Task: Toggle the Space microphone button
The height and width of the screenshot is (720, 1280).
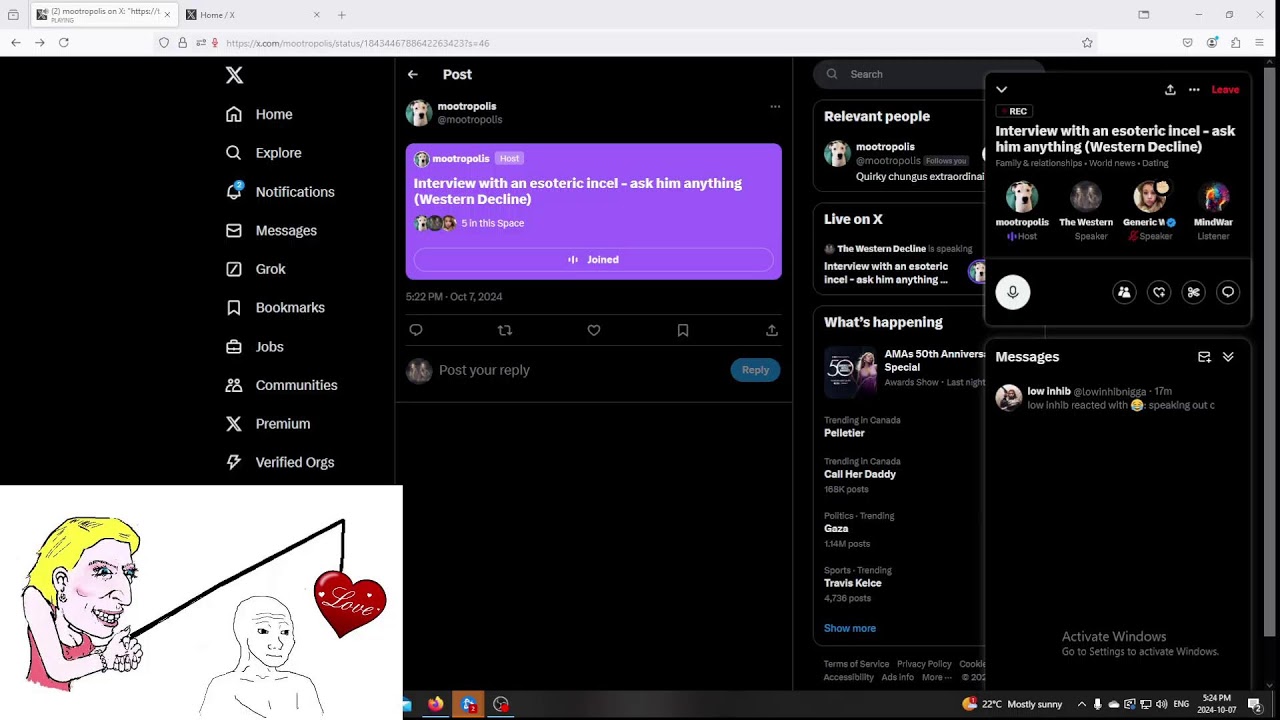Action: pyautogui.click(x=1012, y=292)
